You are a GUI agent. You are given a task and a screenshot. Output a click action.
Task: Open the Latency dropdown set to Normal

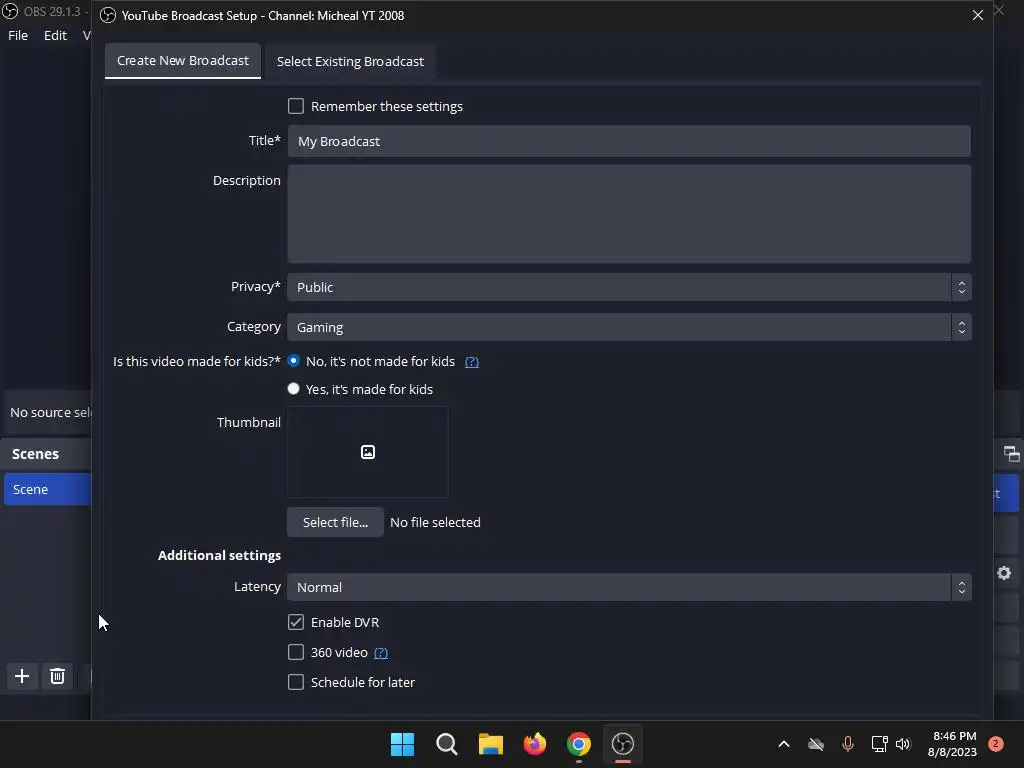coord(629,587)
